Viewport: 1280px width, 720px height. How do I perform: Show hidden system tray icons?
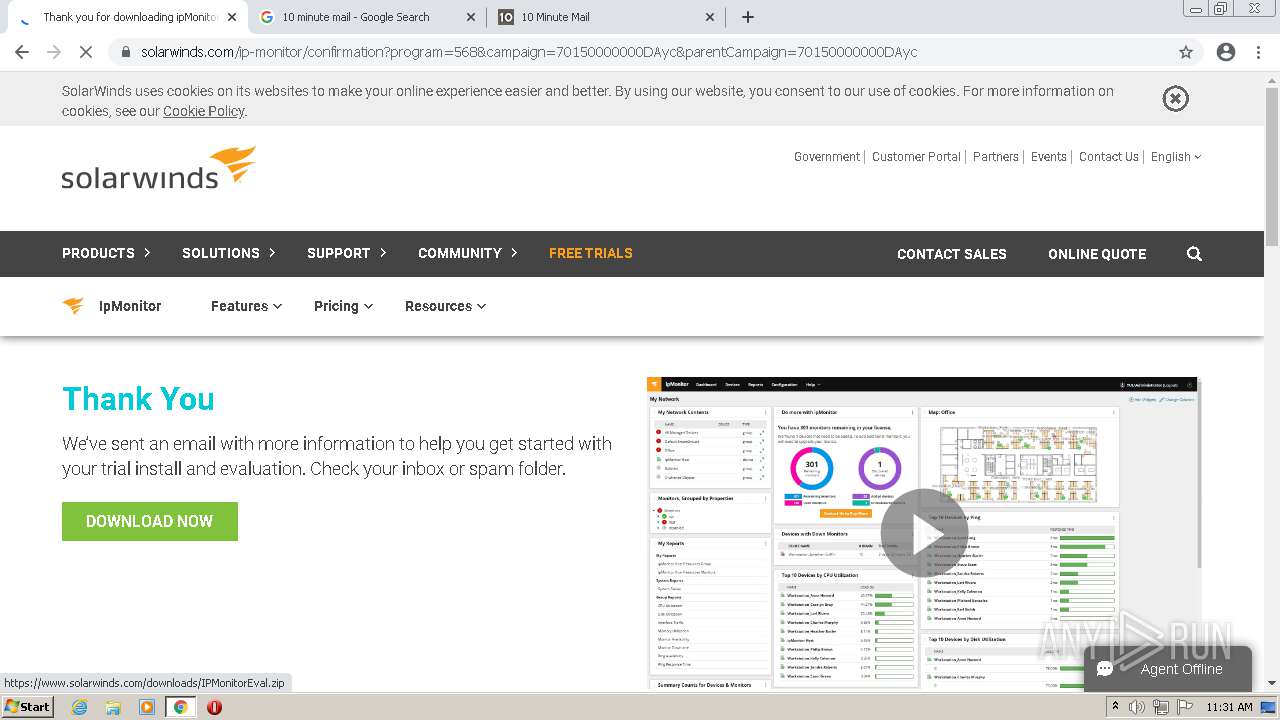tap(1115, 707)
